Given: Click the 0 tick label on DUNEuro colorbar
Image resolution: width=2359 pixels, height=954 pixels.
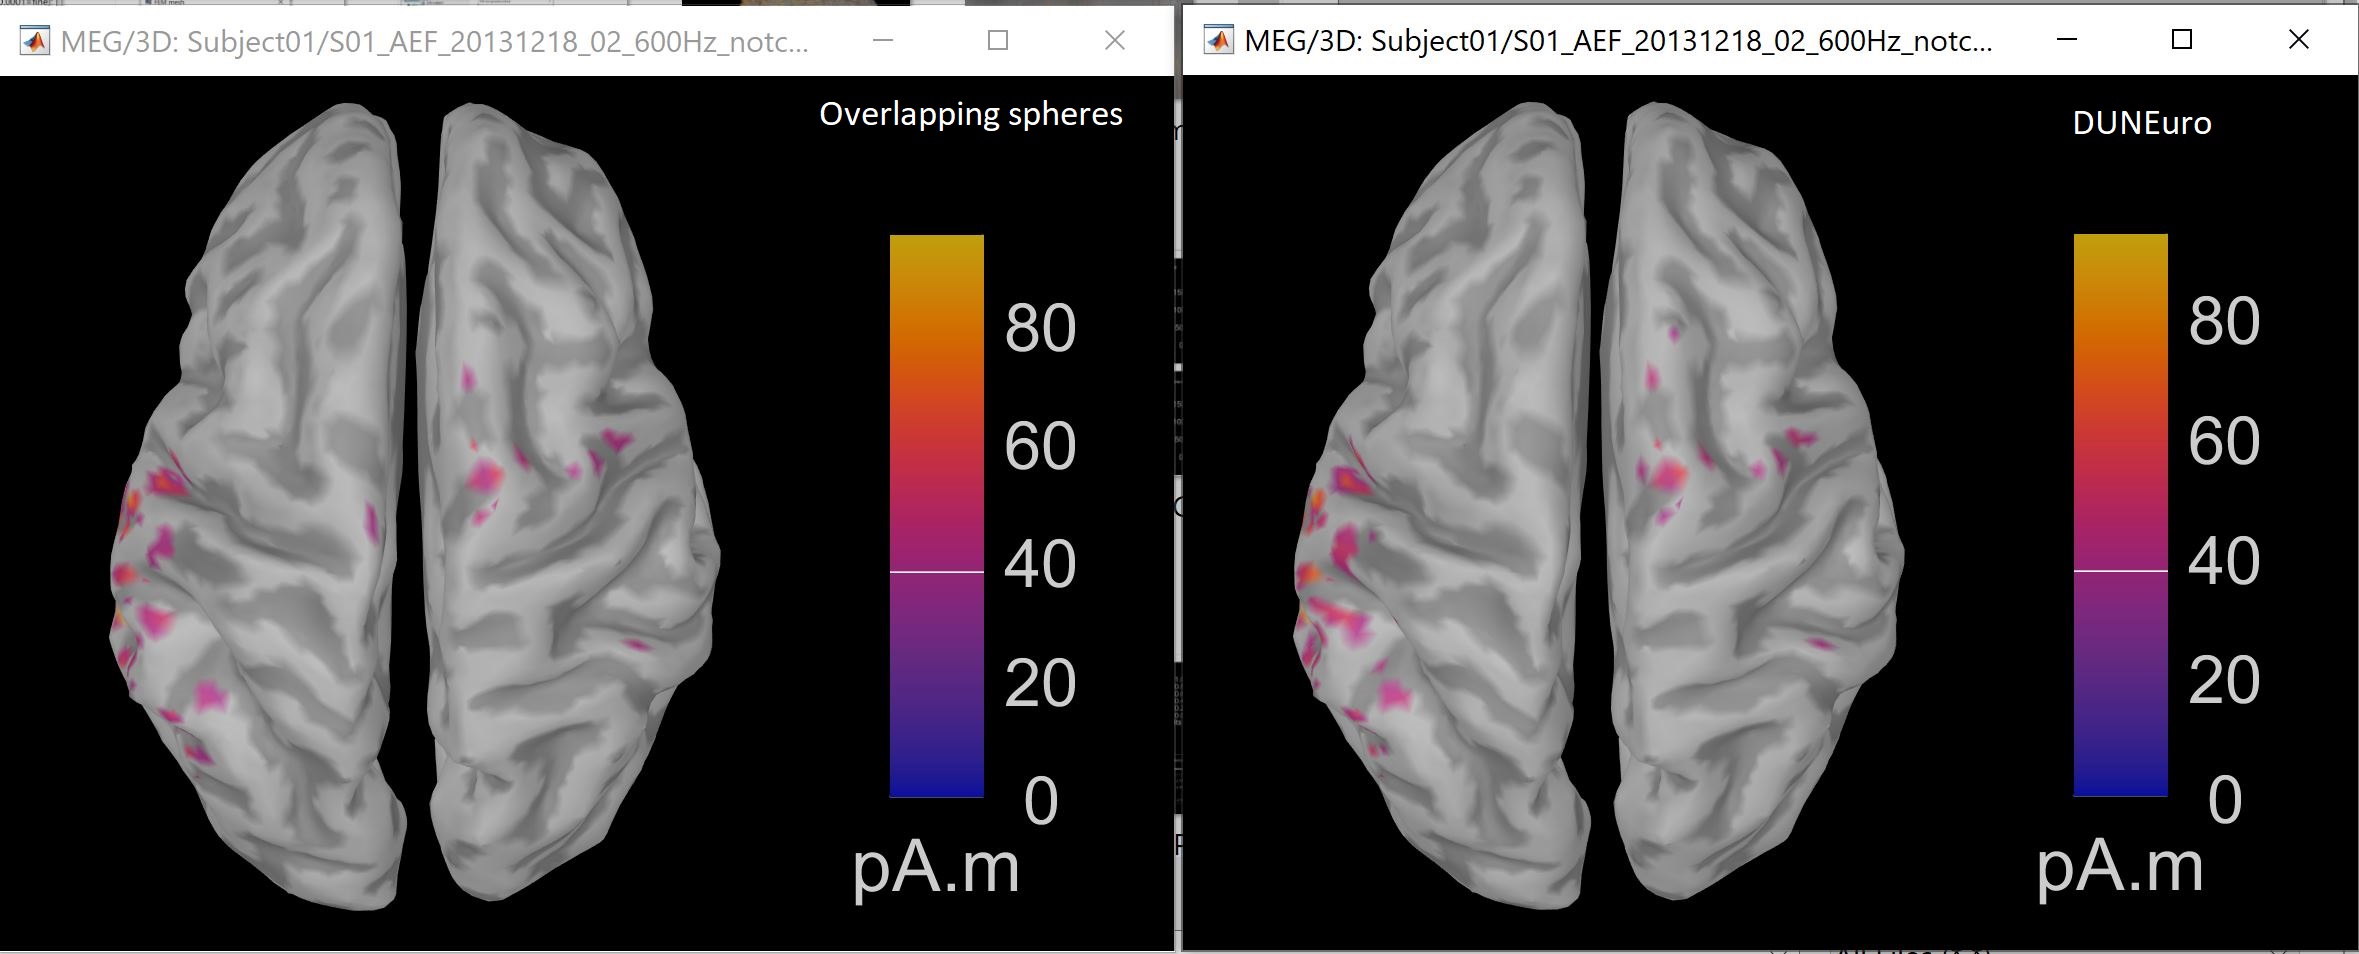Looking at the screenshot, I should [2224, 800].
